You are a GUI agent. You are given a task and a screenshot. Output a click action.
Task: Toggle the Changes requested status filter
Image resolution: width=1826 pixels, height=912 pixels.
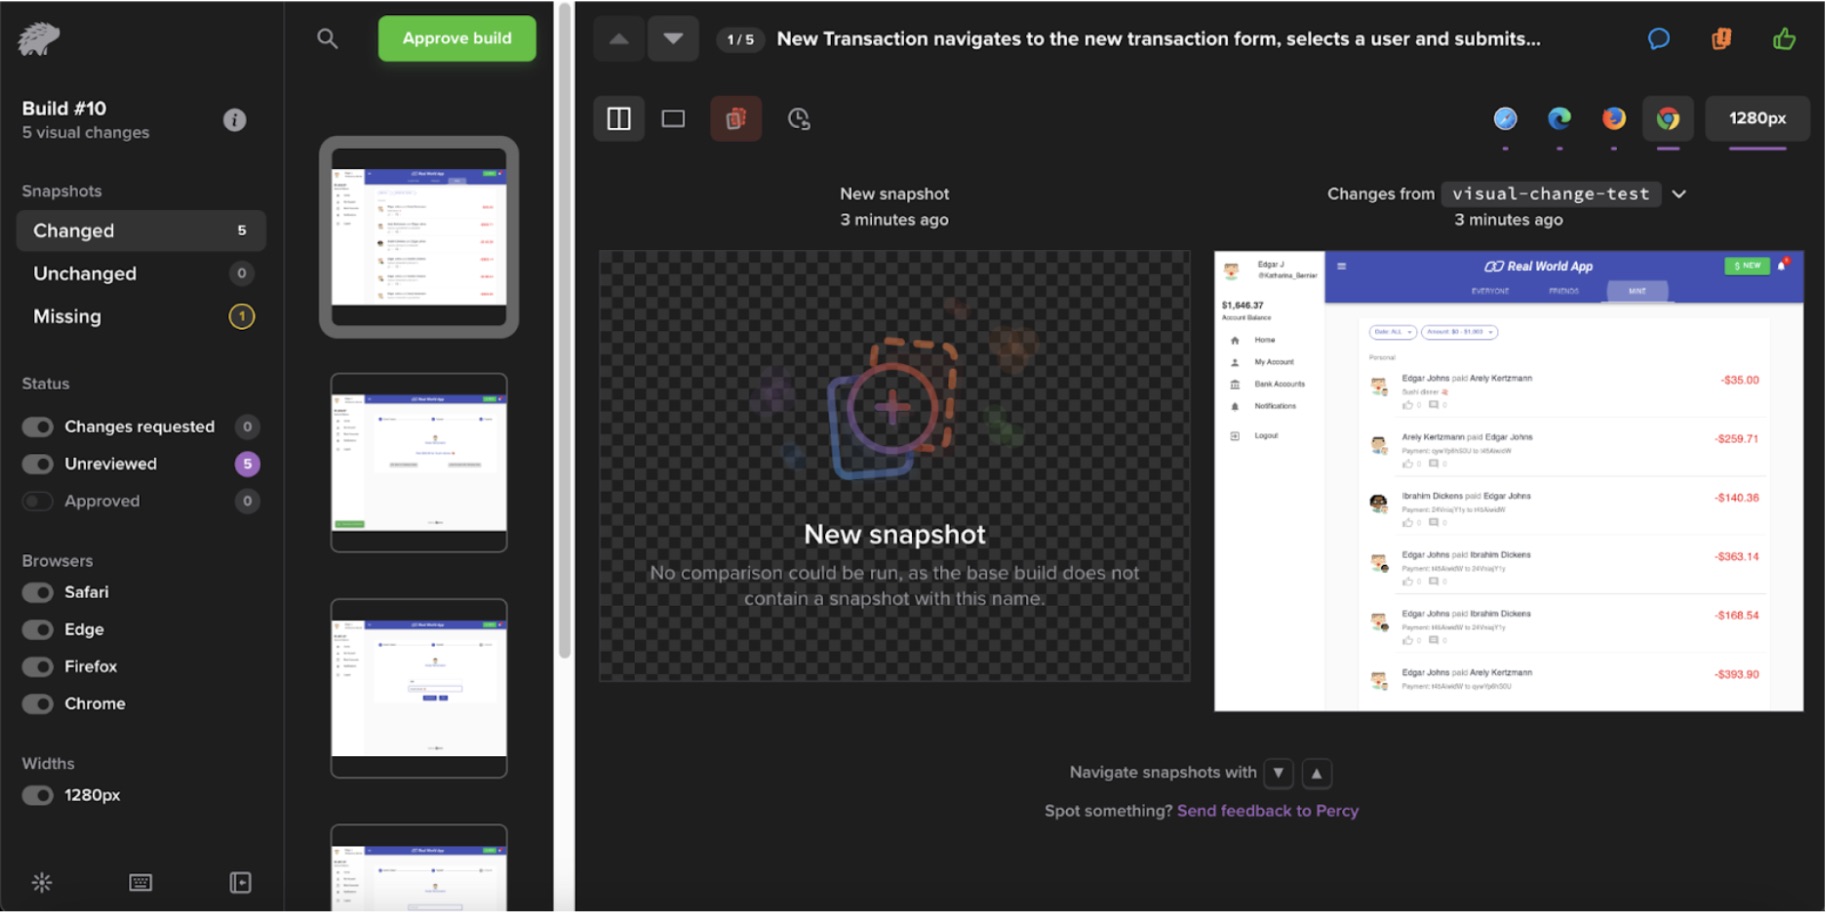(x=38, y=427)
